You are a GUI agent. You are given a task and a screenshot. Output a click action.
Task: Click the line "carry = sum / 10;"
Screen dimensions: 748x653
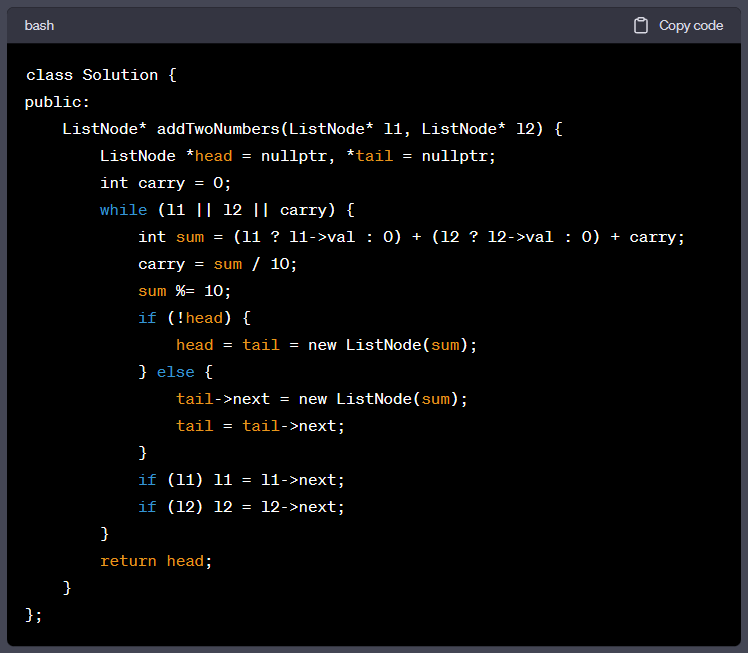[218, 264]
